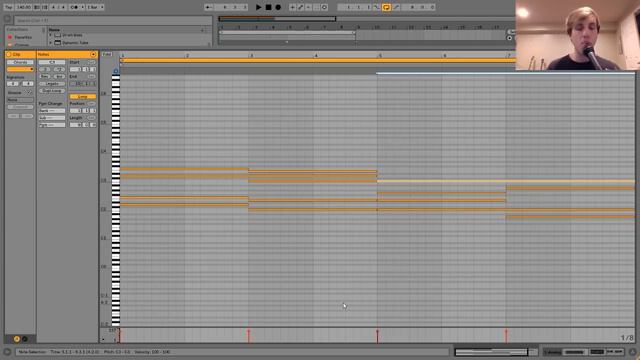
Task: Toggle the Punch-Out switch
Action: click(396, 7)
